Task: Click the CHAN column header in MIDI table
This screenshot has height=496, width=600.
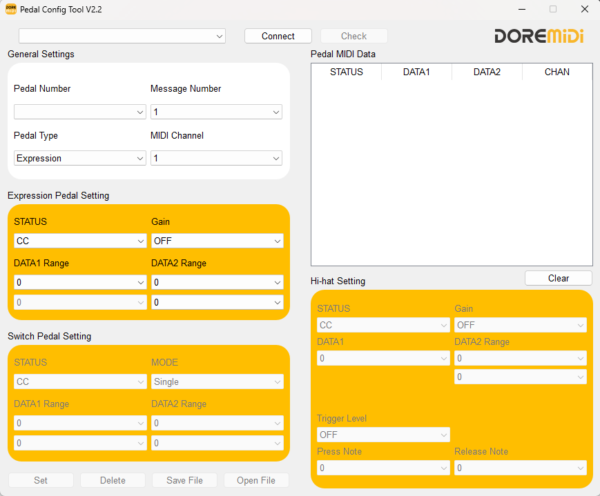Action: (x=557, y=72)
